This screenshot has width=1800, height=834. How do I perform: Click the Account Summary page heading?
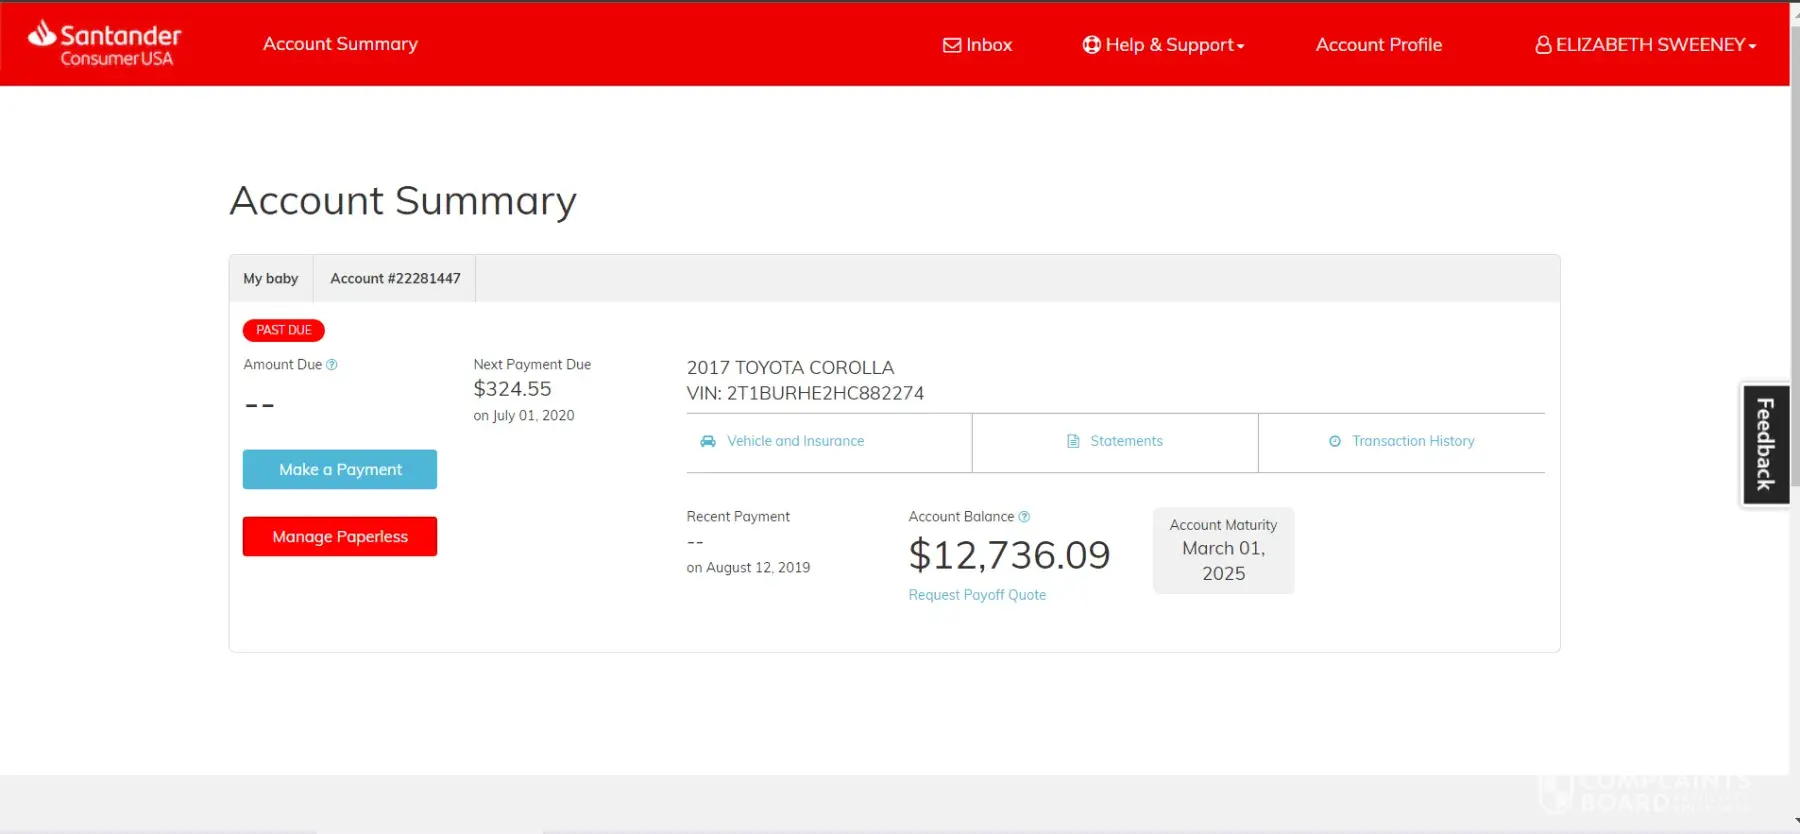(403, 200)
